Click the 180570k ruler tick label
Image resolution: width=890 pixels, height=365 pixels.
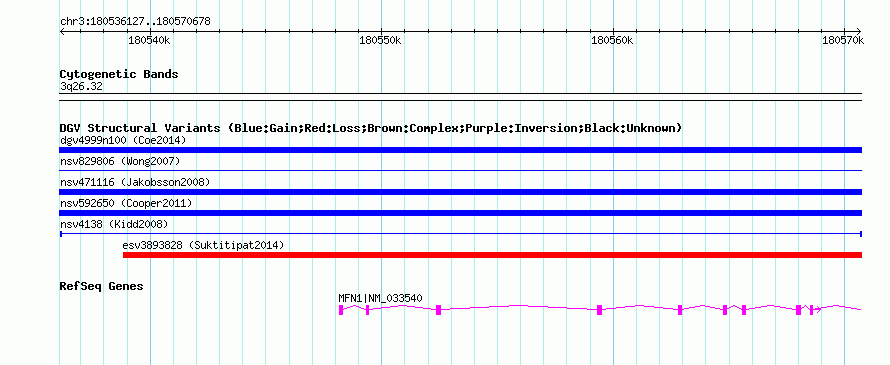click(843, 40)
